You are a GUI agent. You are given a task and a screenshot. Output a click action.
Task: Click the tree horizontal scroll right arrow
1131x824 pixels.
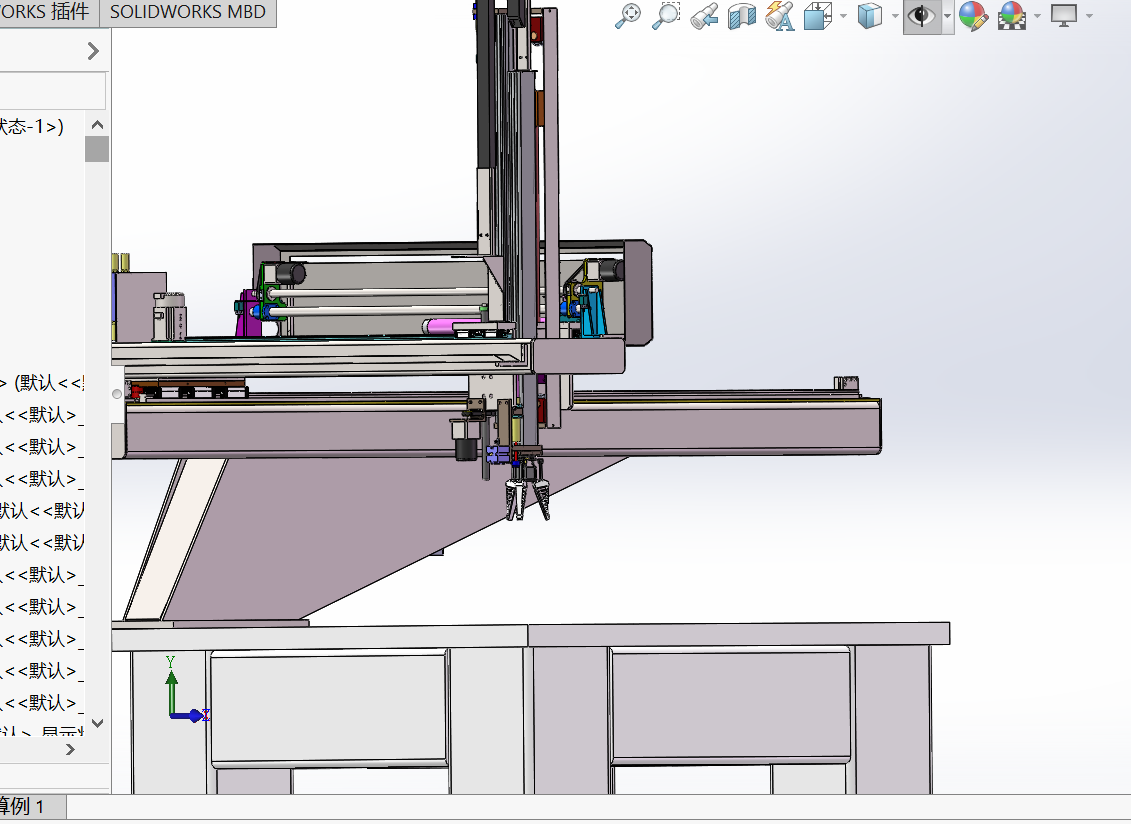pos(70,750)
